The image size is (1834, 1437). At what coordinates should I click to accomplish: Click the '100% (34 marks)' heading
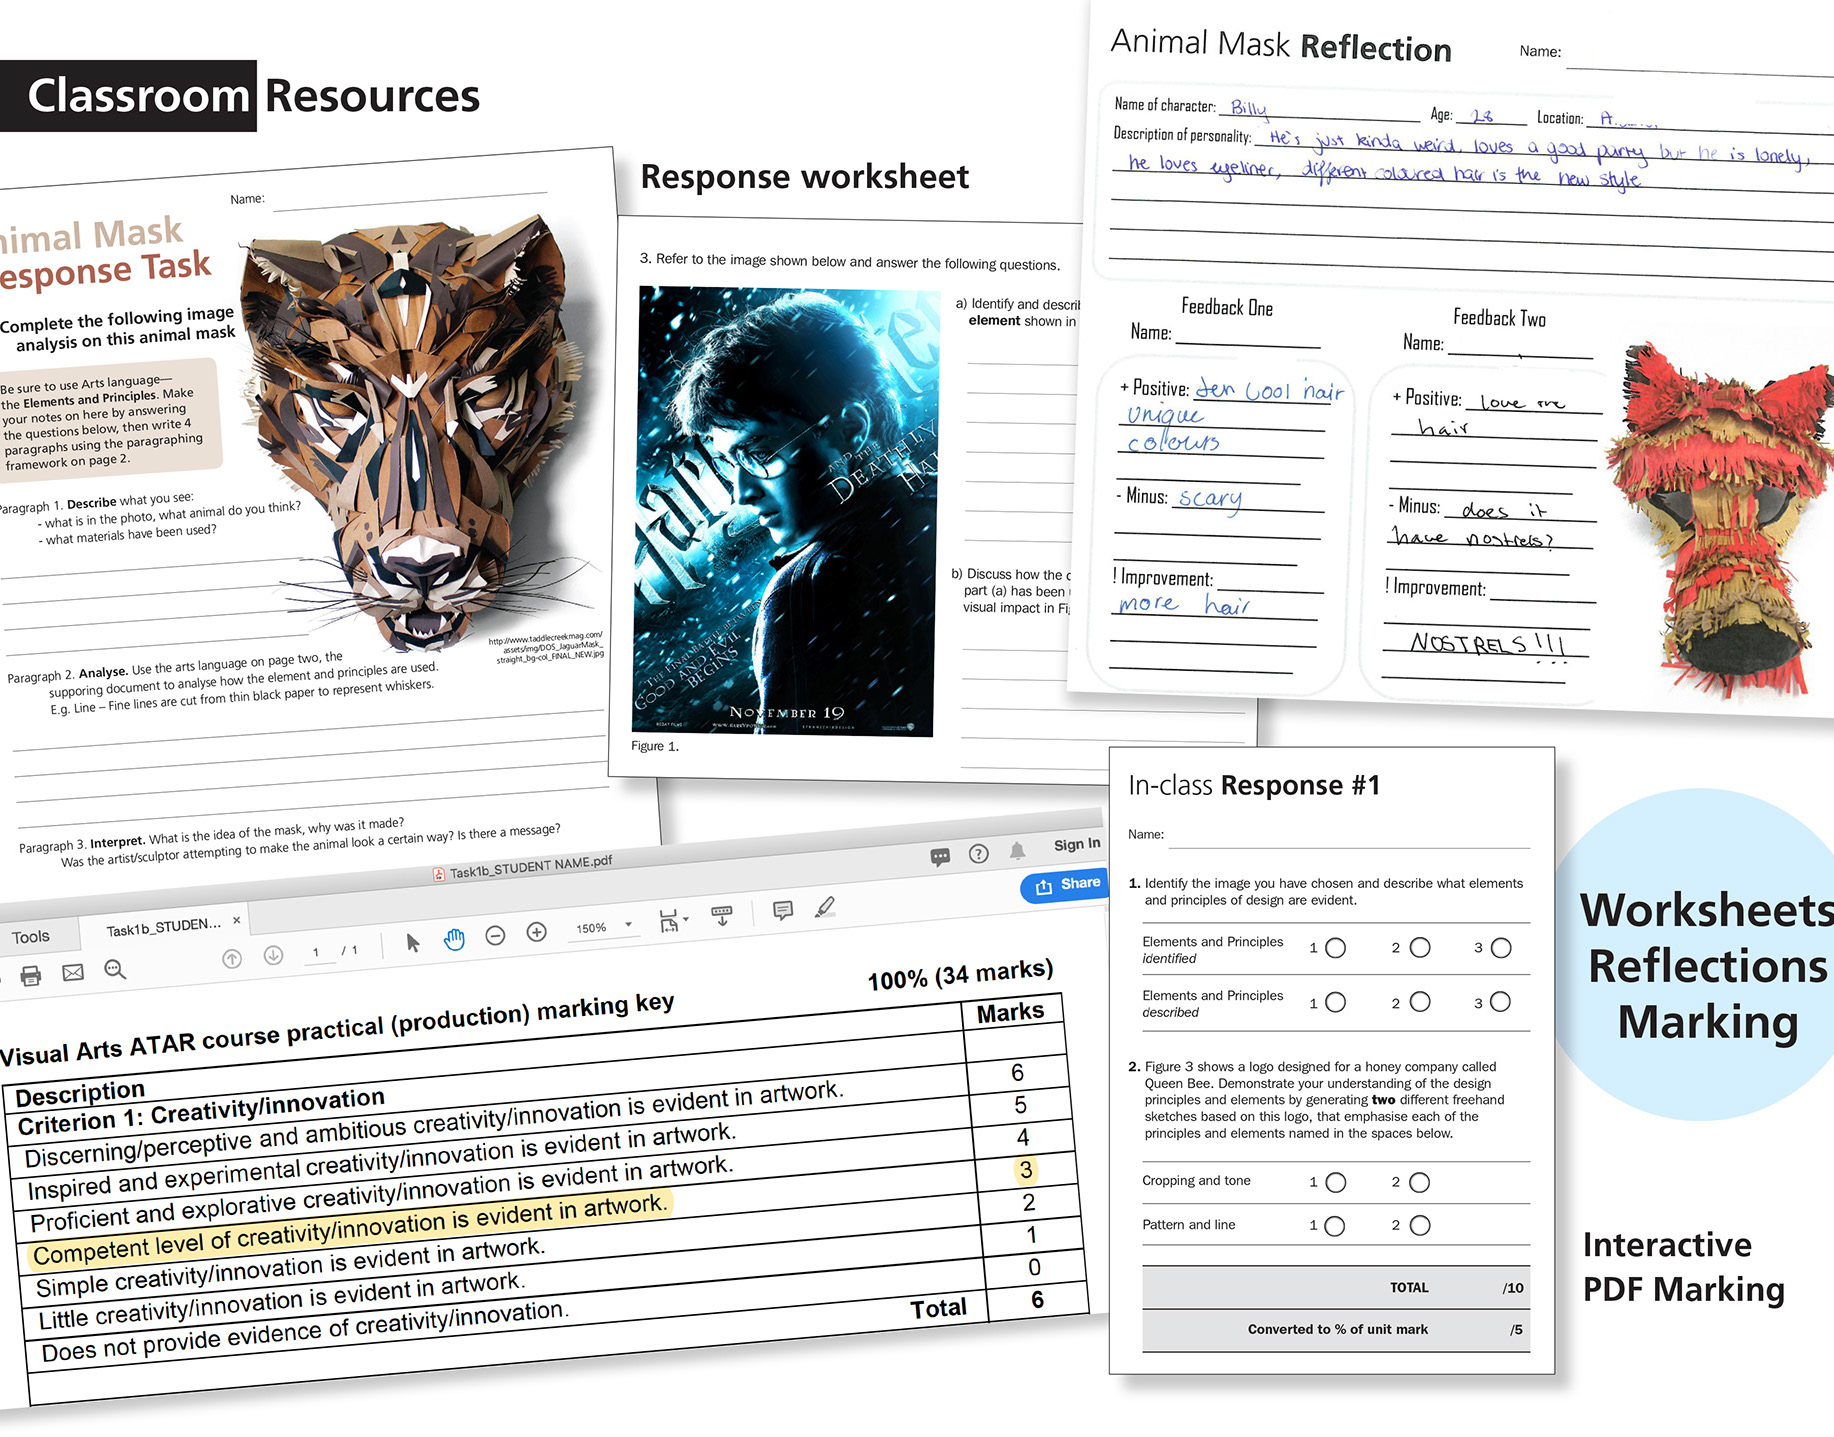click(960, 975)
